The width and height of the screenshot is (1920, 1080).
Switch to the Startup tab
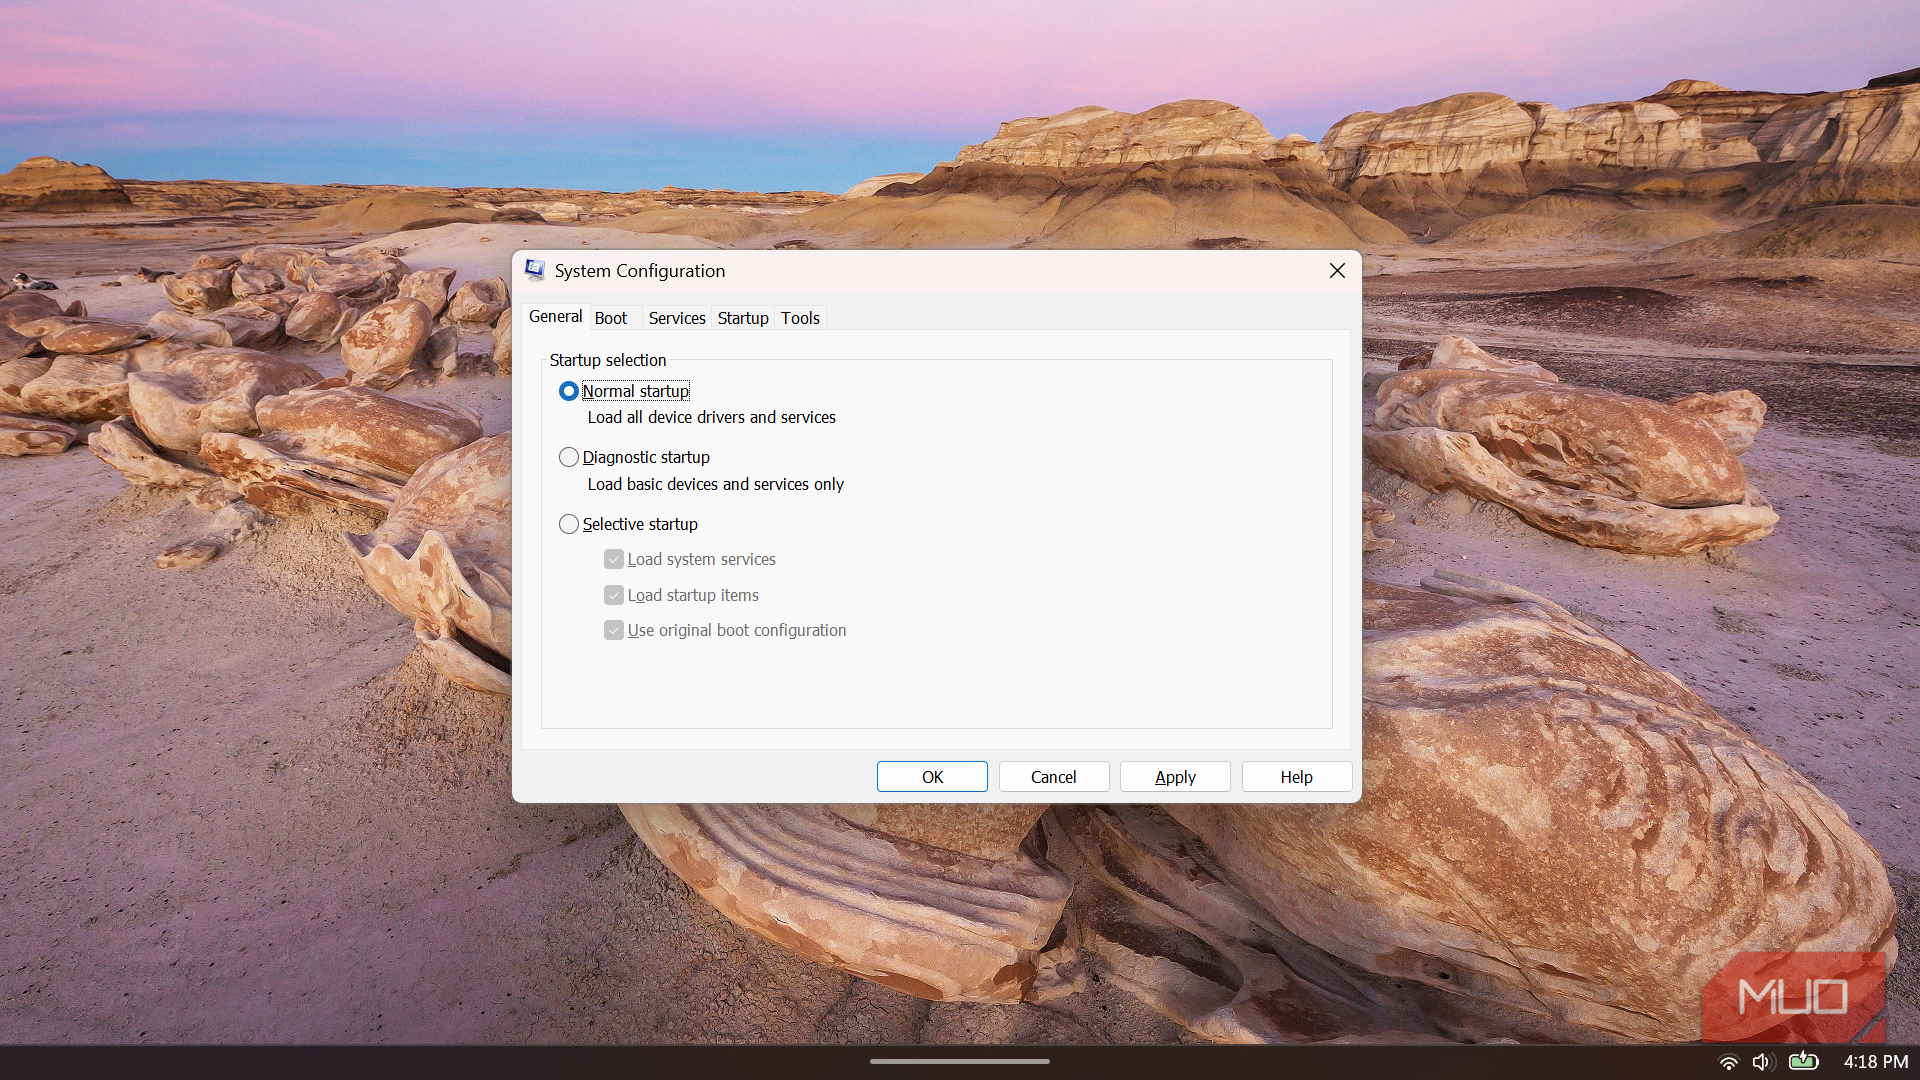click(743, 318)
